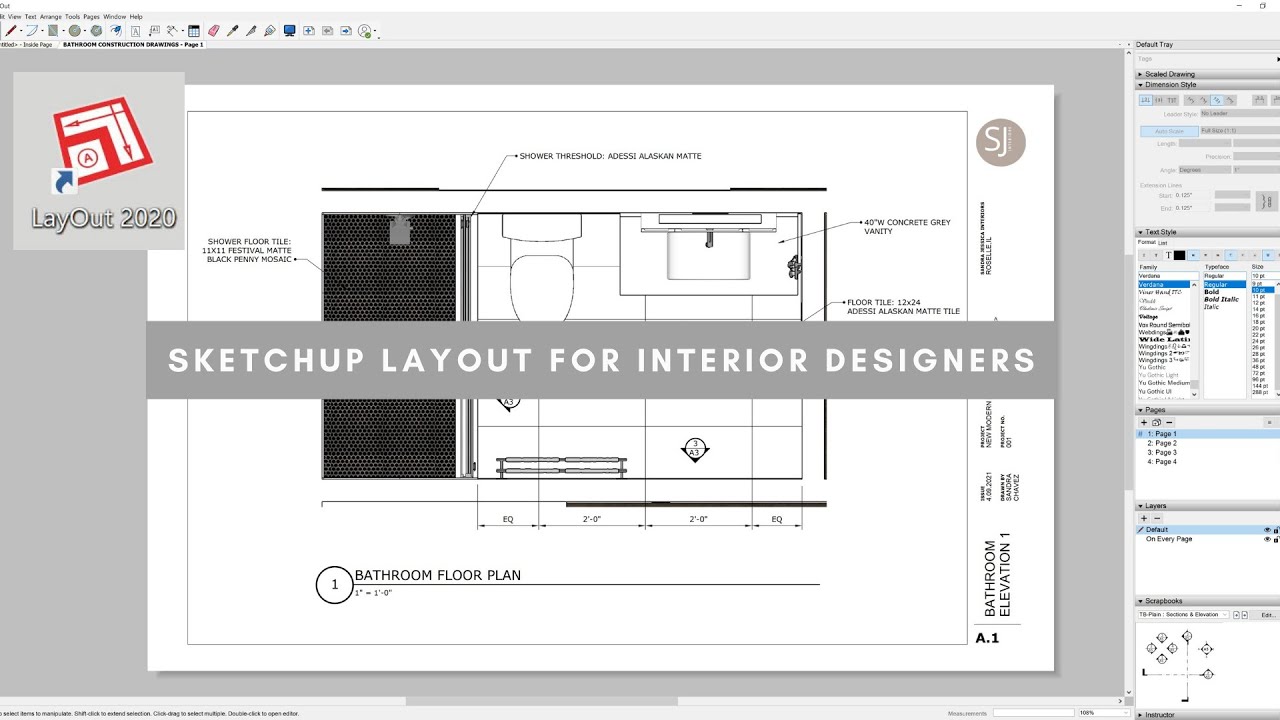1280x720 pixels.
Task: Collapse the Layers panel
Action: click(x=1141, y=506)
